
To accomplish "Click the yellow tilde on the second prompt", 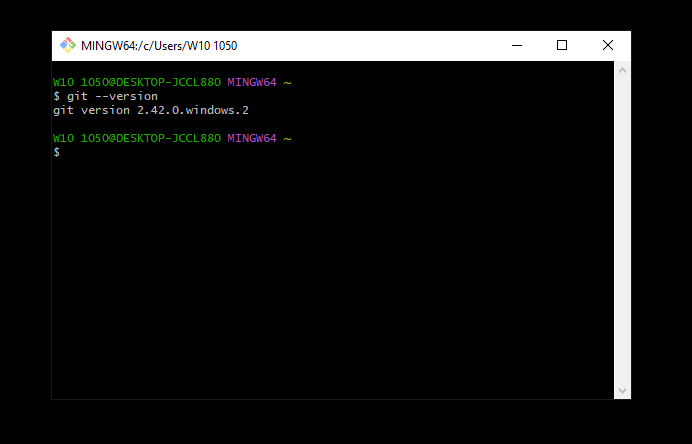I will [x=287, y=139].
